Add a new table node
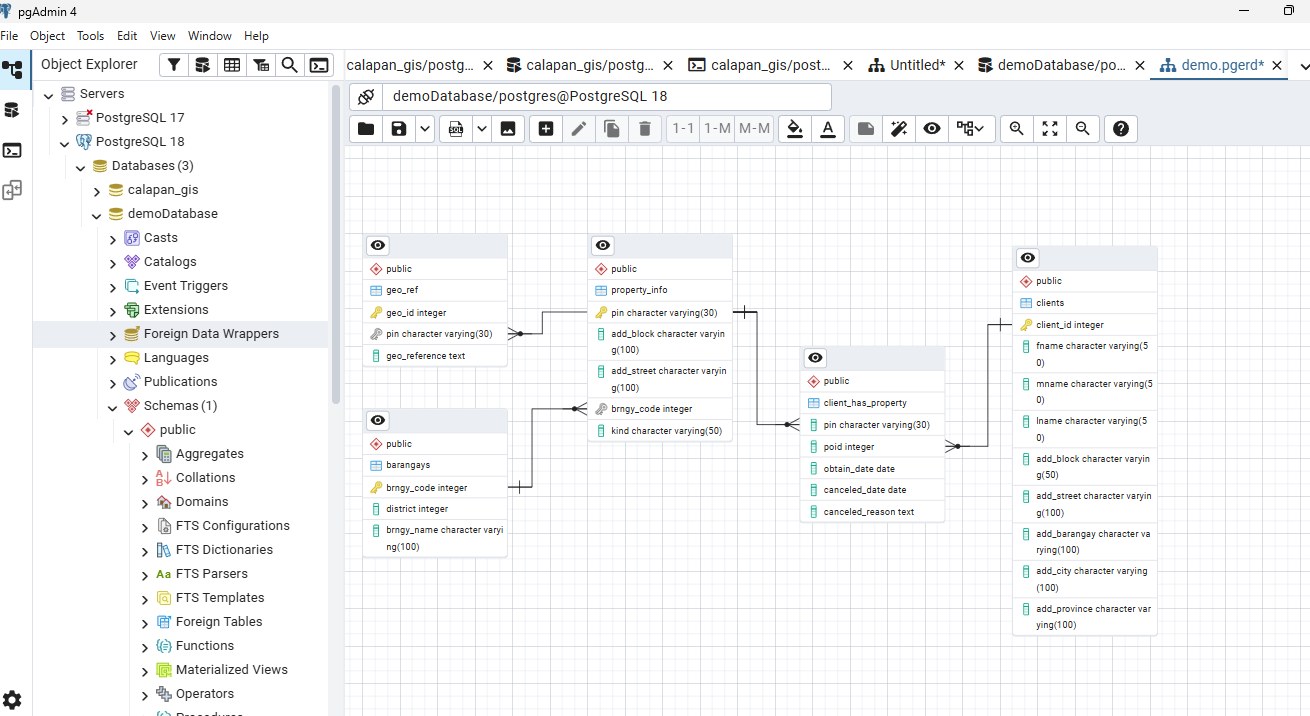 (x=545, y=129)
